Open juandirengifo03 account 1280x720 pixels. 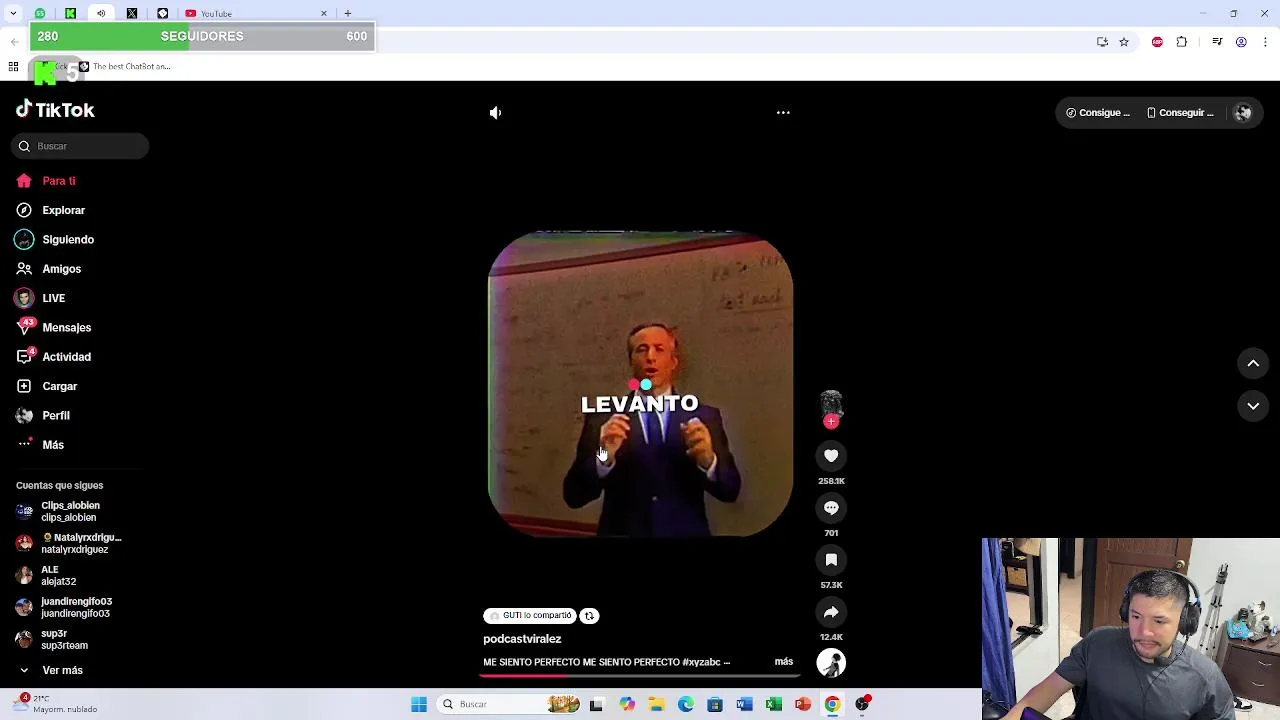pyautogui.click(x=64, y=607)
